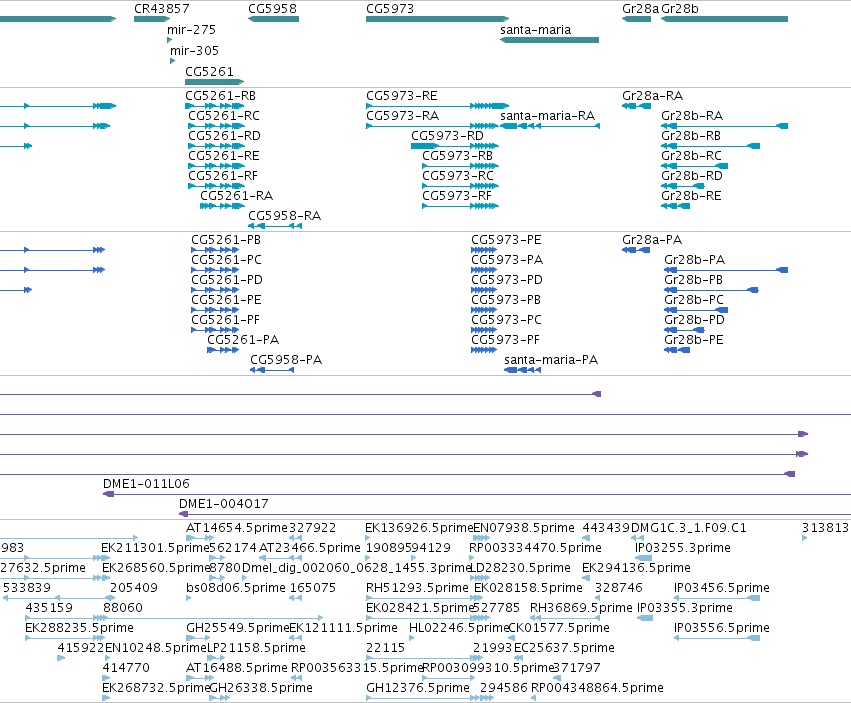Viewport: 851px width, 703px height.
Task: Select transcript CG5973-RF
Action: pos(460,206)
